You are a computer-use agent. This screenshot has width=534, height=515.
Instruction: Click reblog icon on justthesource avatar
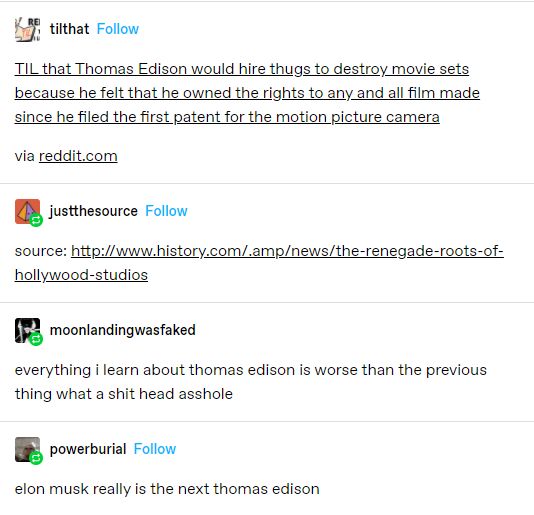tap(36, 220)
